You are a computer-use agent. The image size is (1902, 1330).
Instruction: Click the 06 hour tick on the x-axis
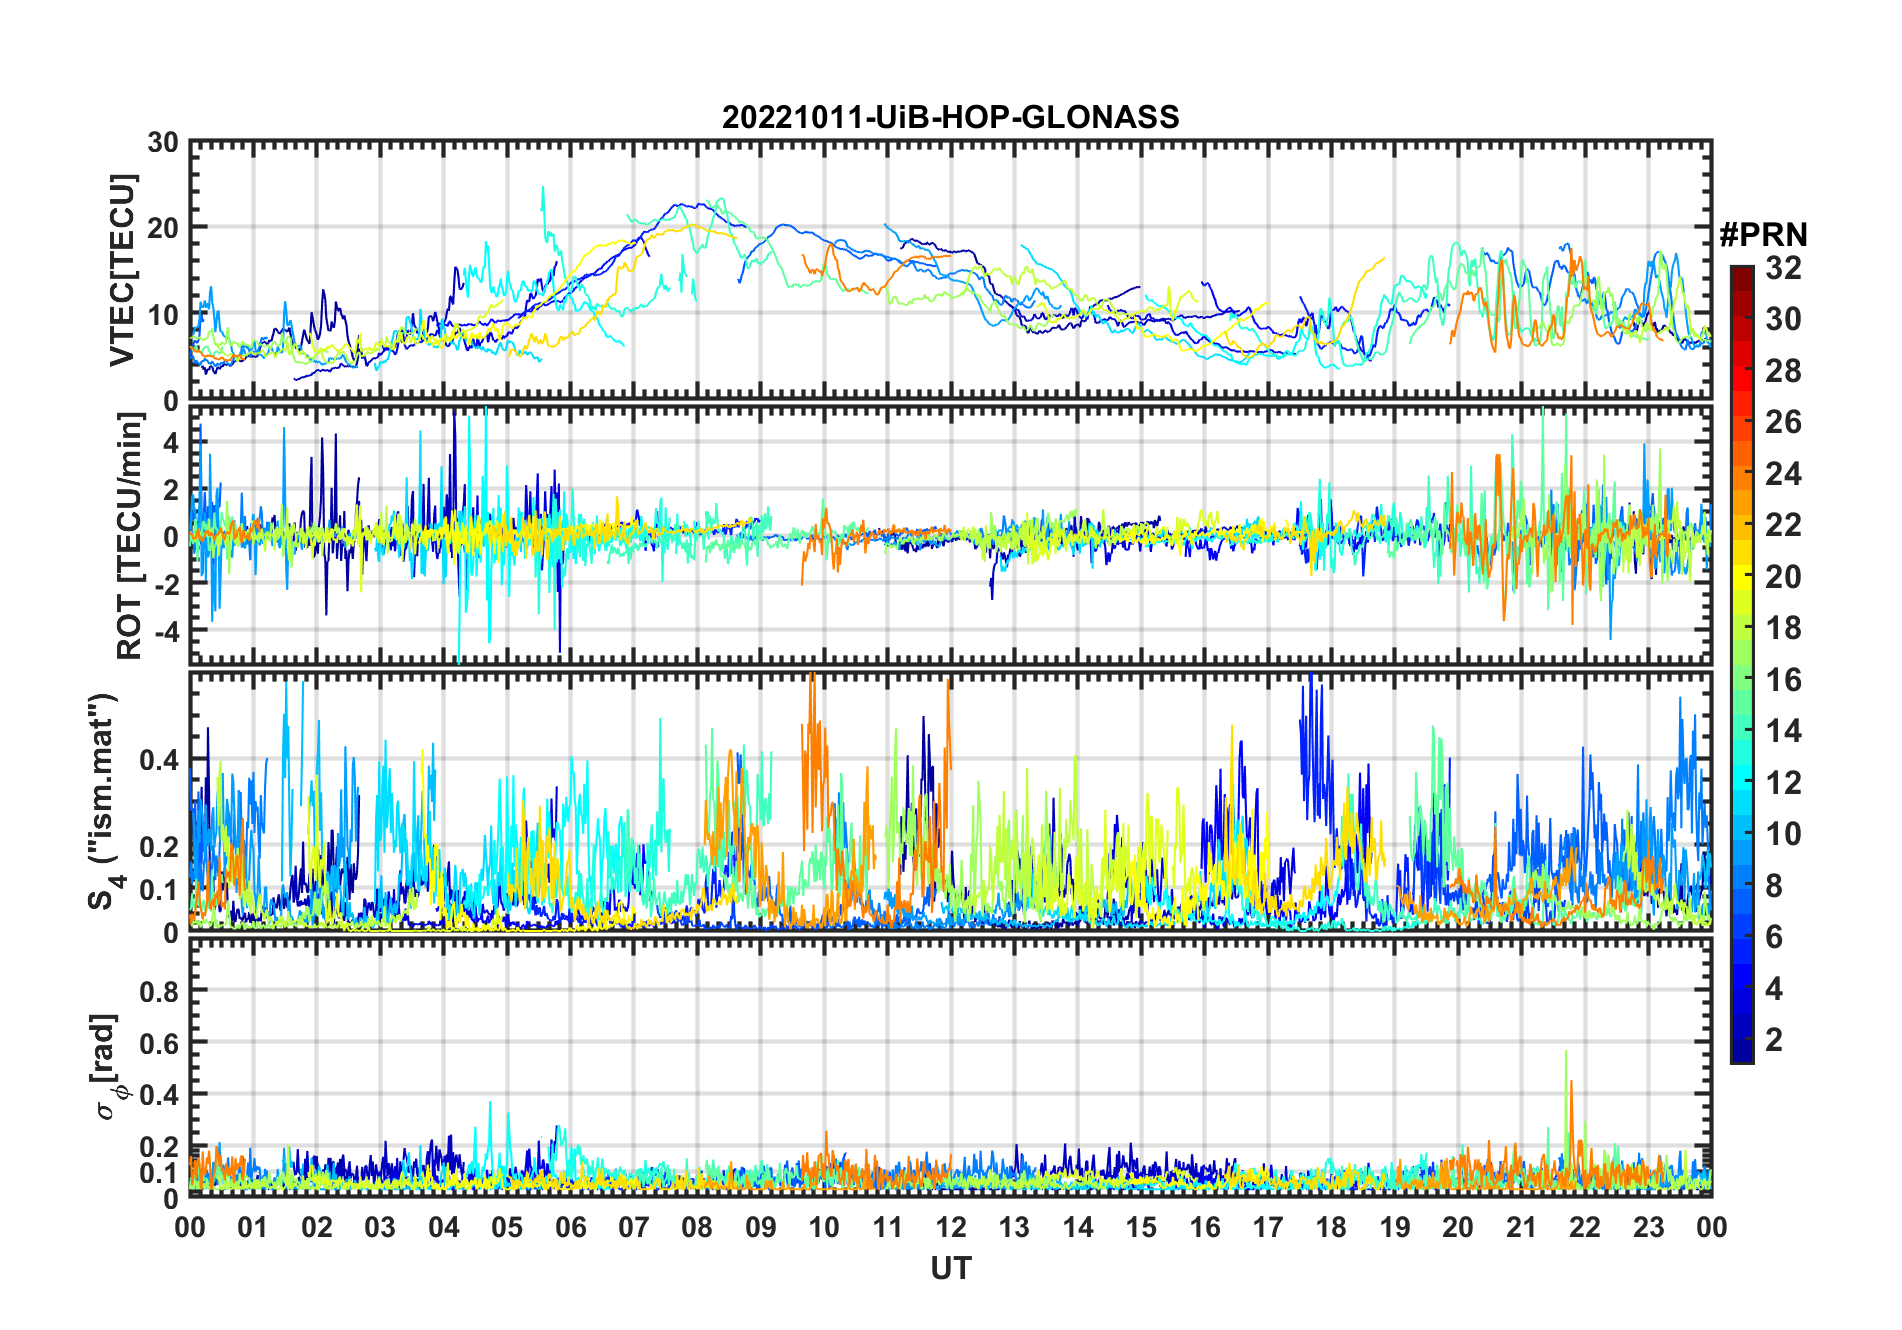[570, 1227]
